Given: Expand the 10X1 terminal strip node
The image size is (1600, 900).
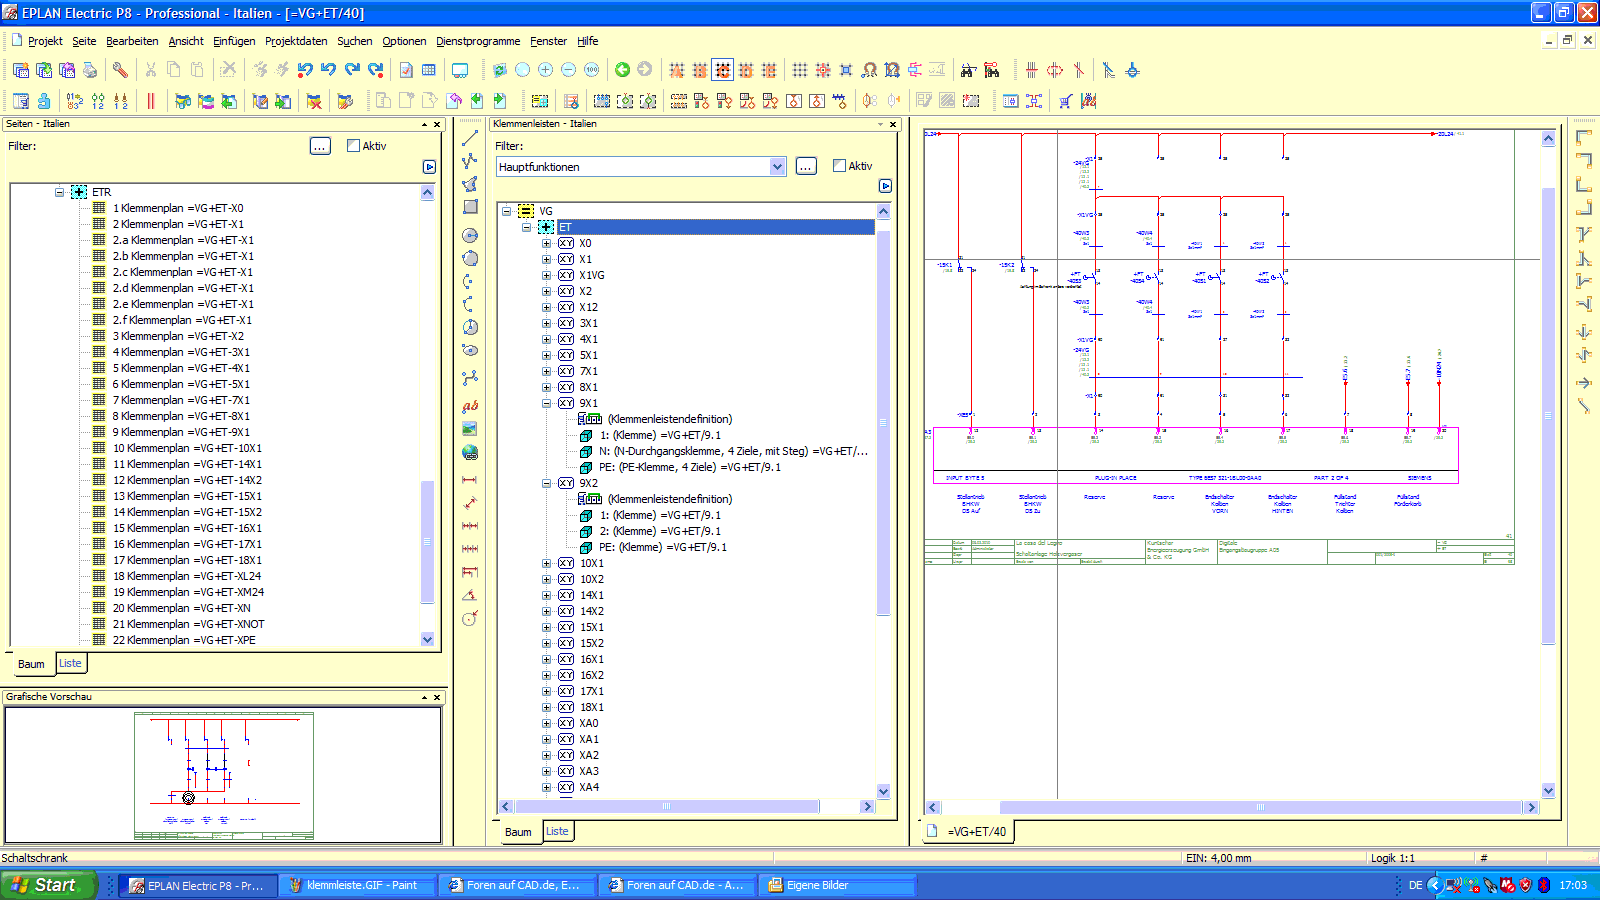Looking at the screenshot, I should click(547, 563).
